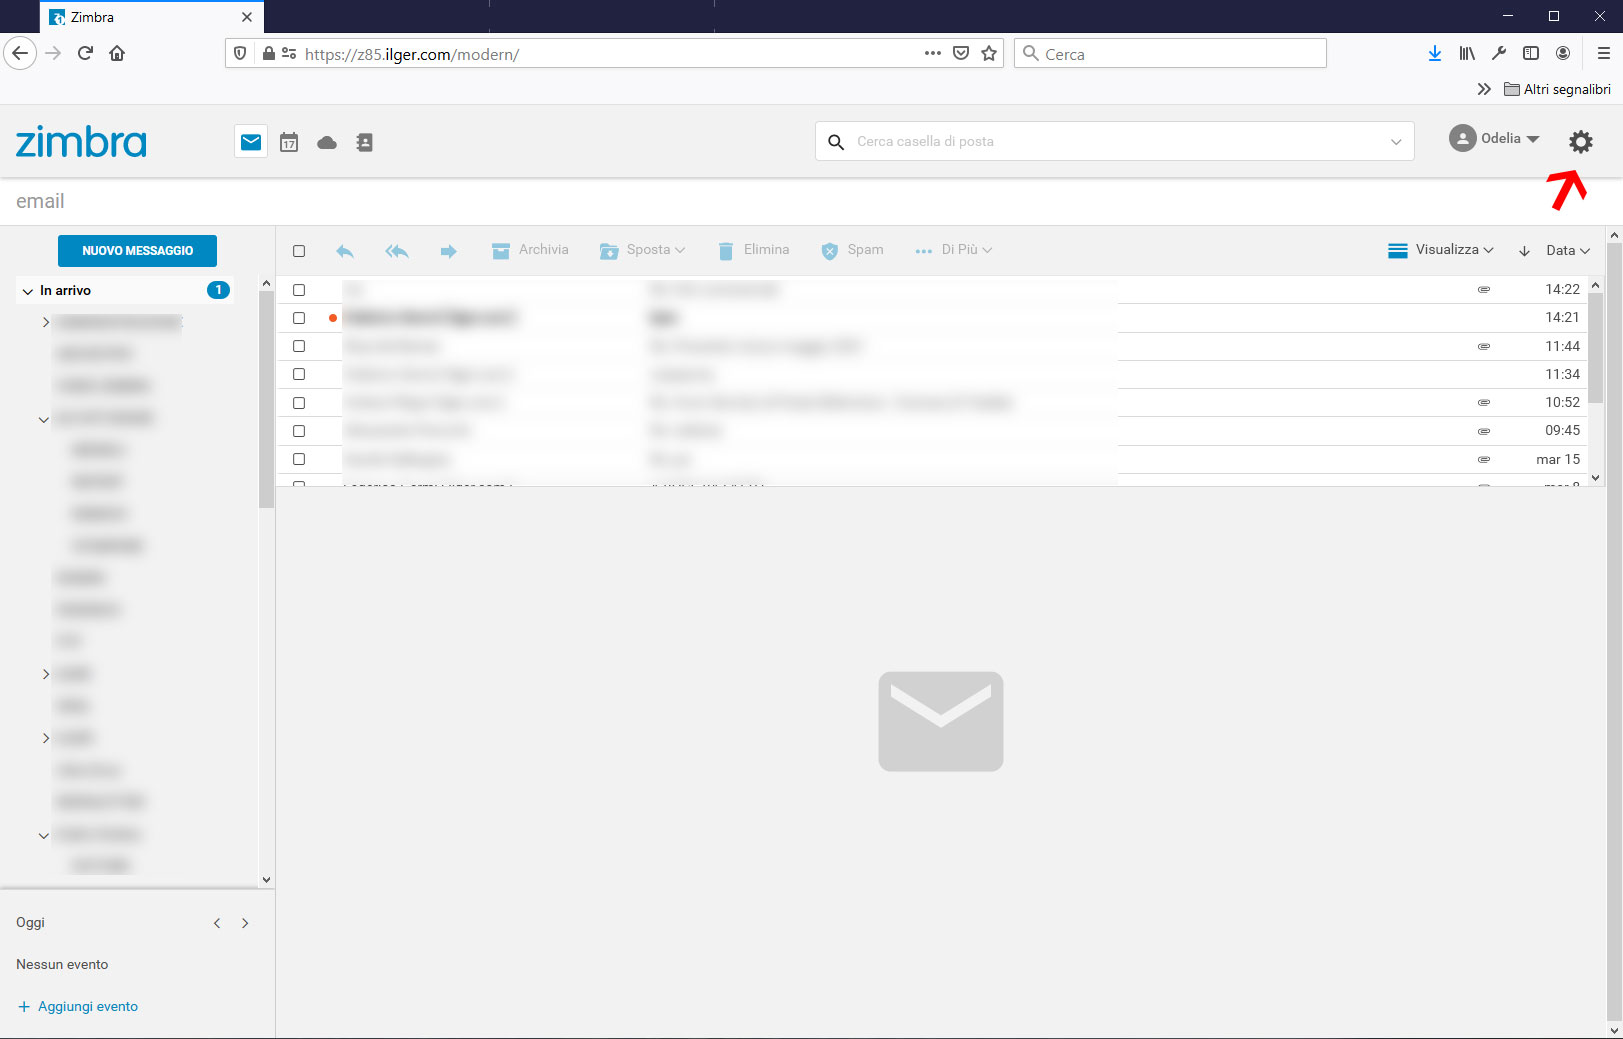Screen dimensions: 1623x1039
Task: Click the Reply arrow icon
Action: click(345, 251)
